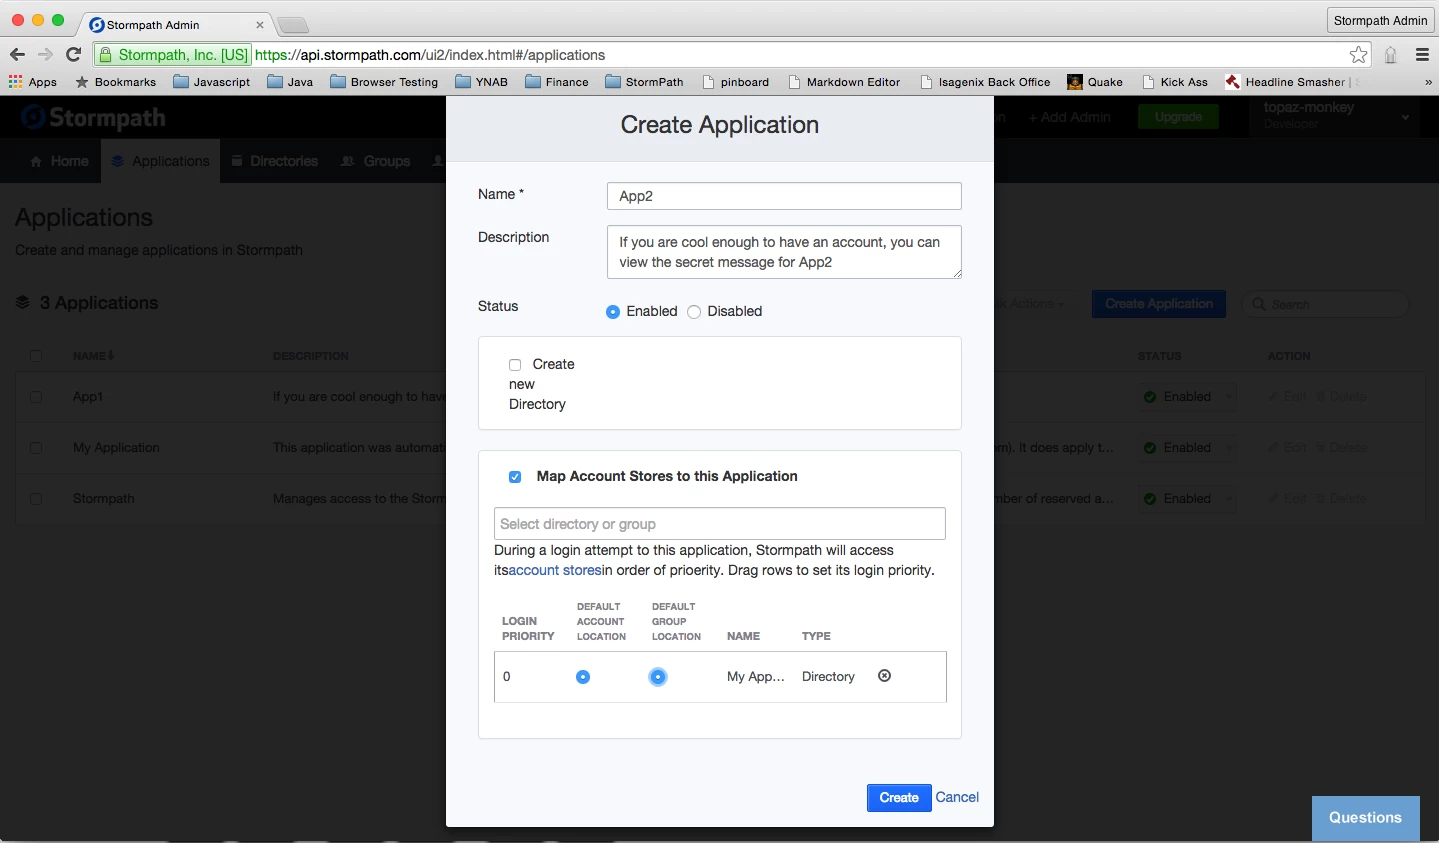
Task: Check the Create new Directory box
Action: tap(515, 365)
